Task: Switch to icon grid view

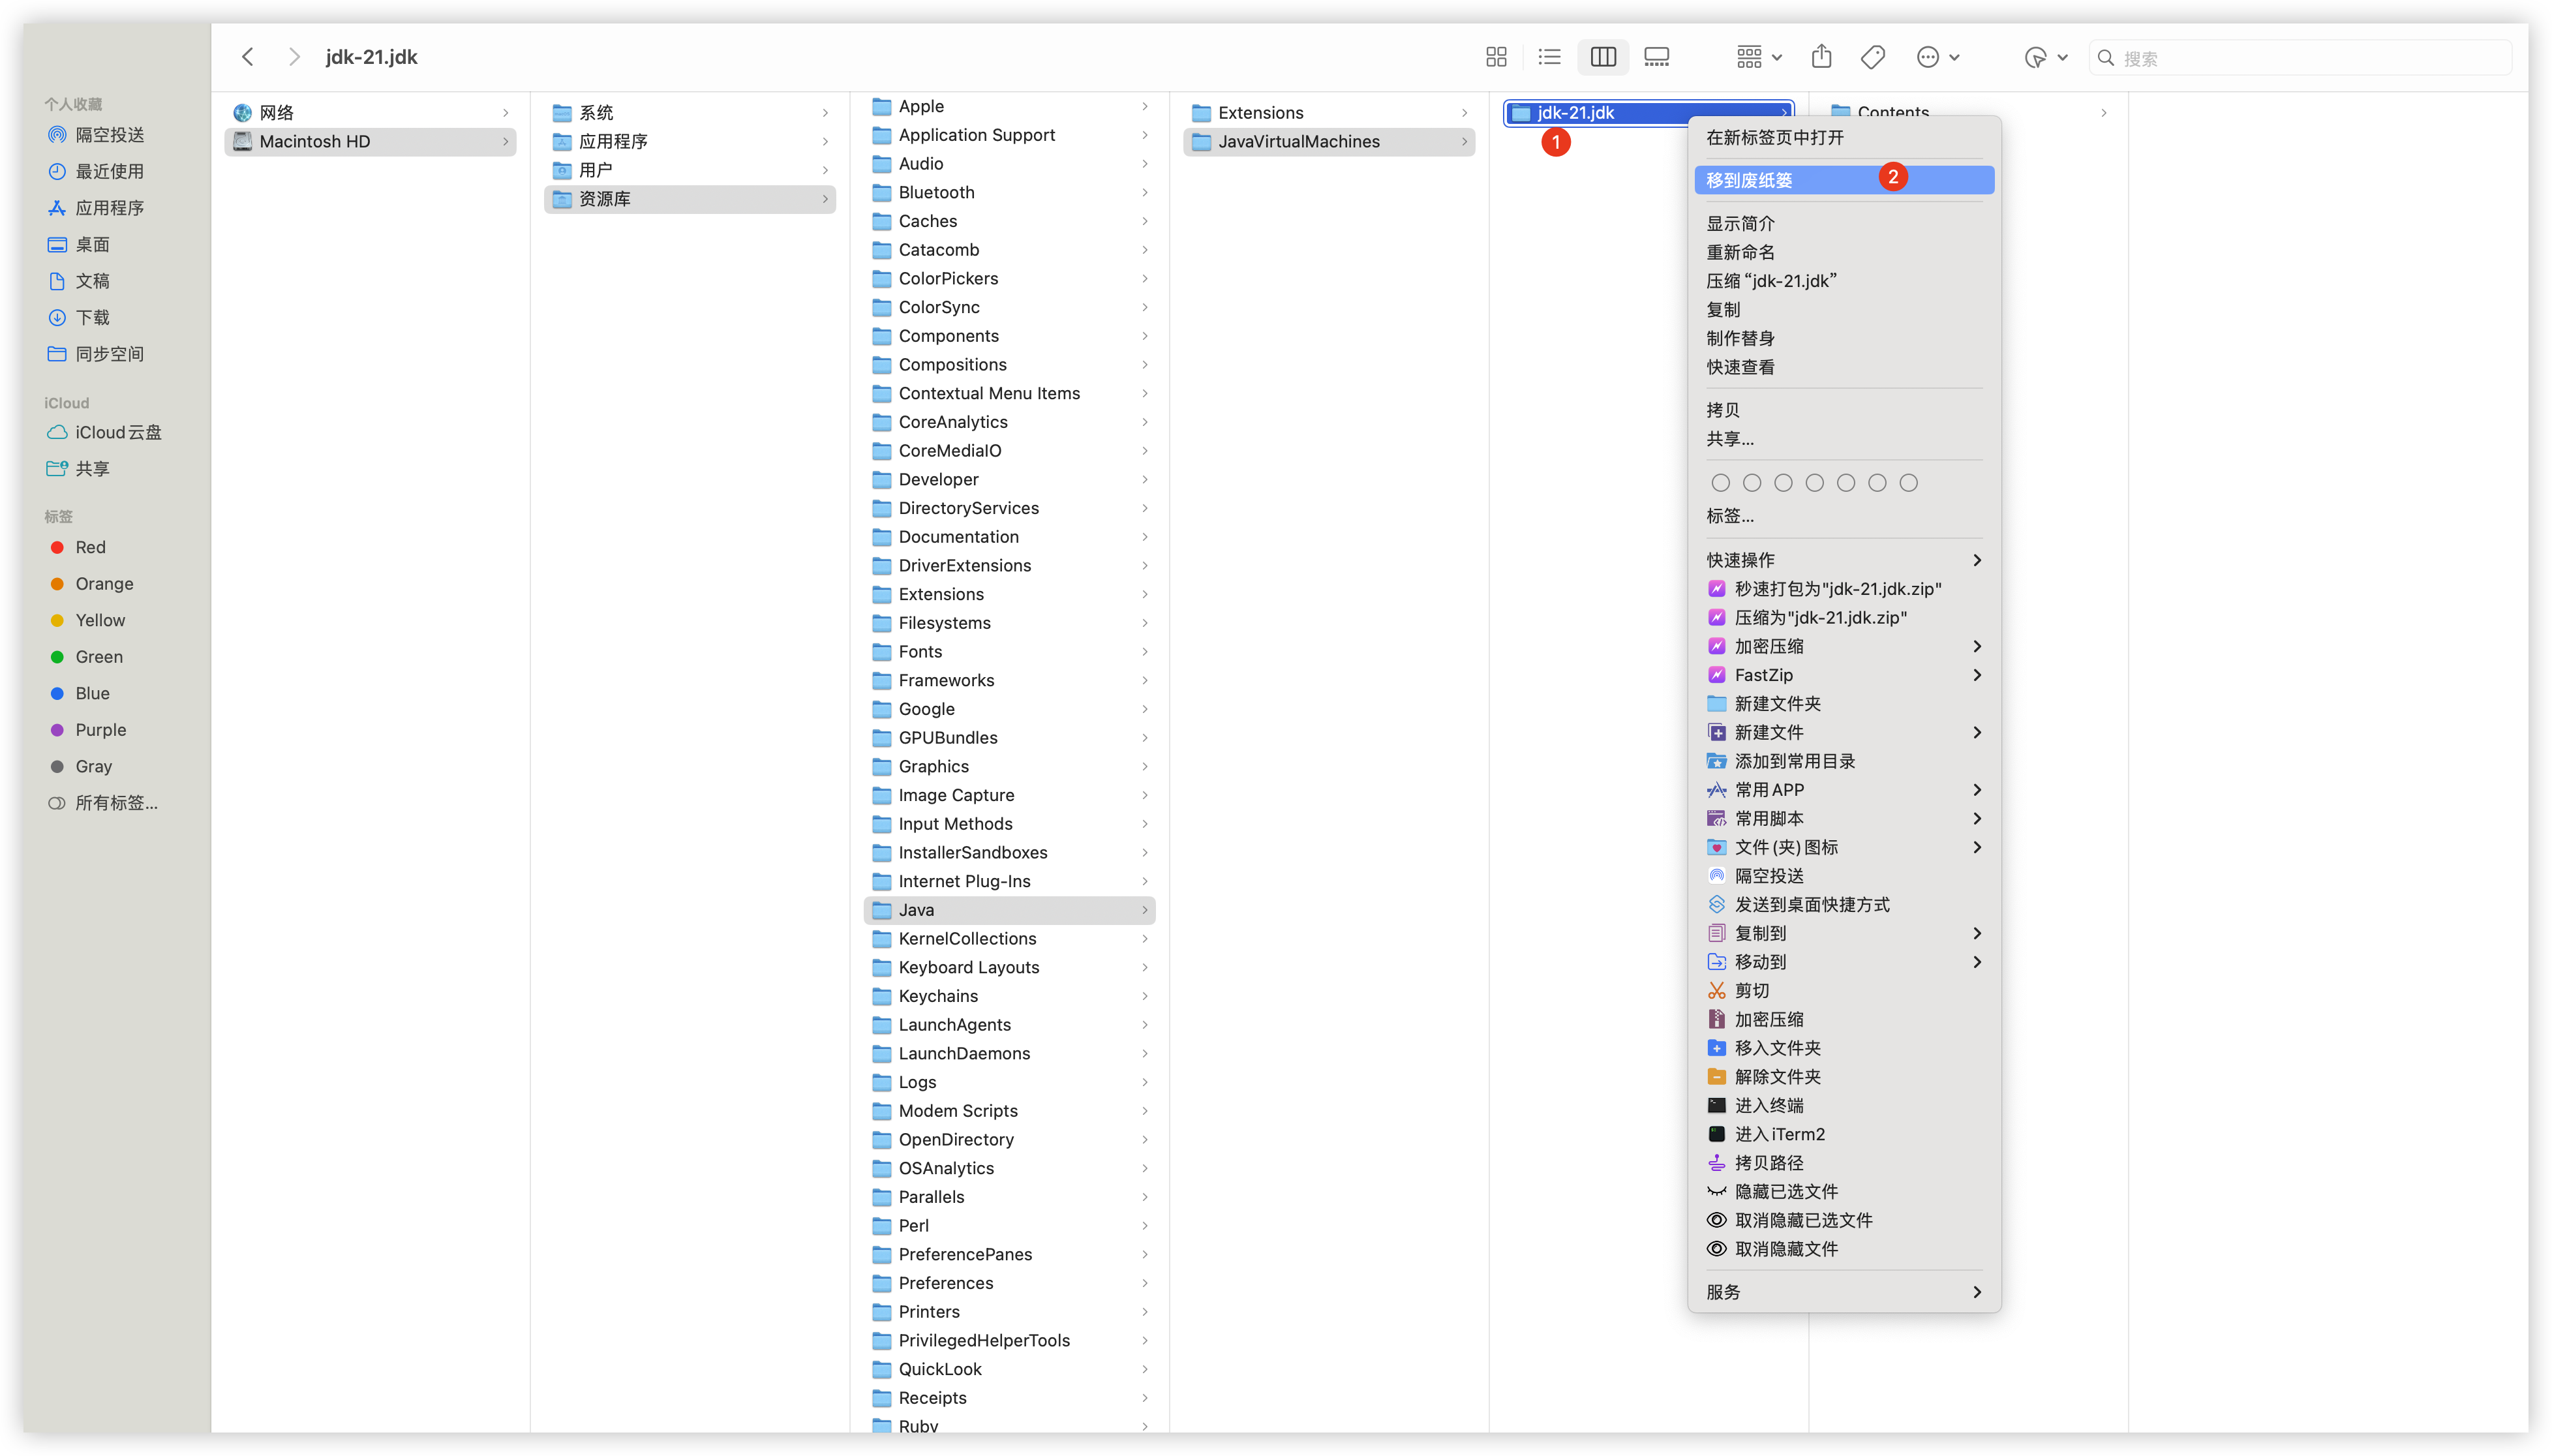Action: tap(1496, 57)
